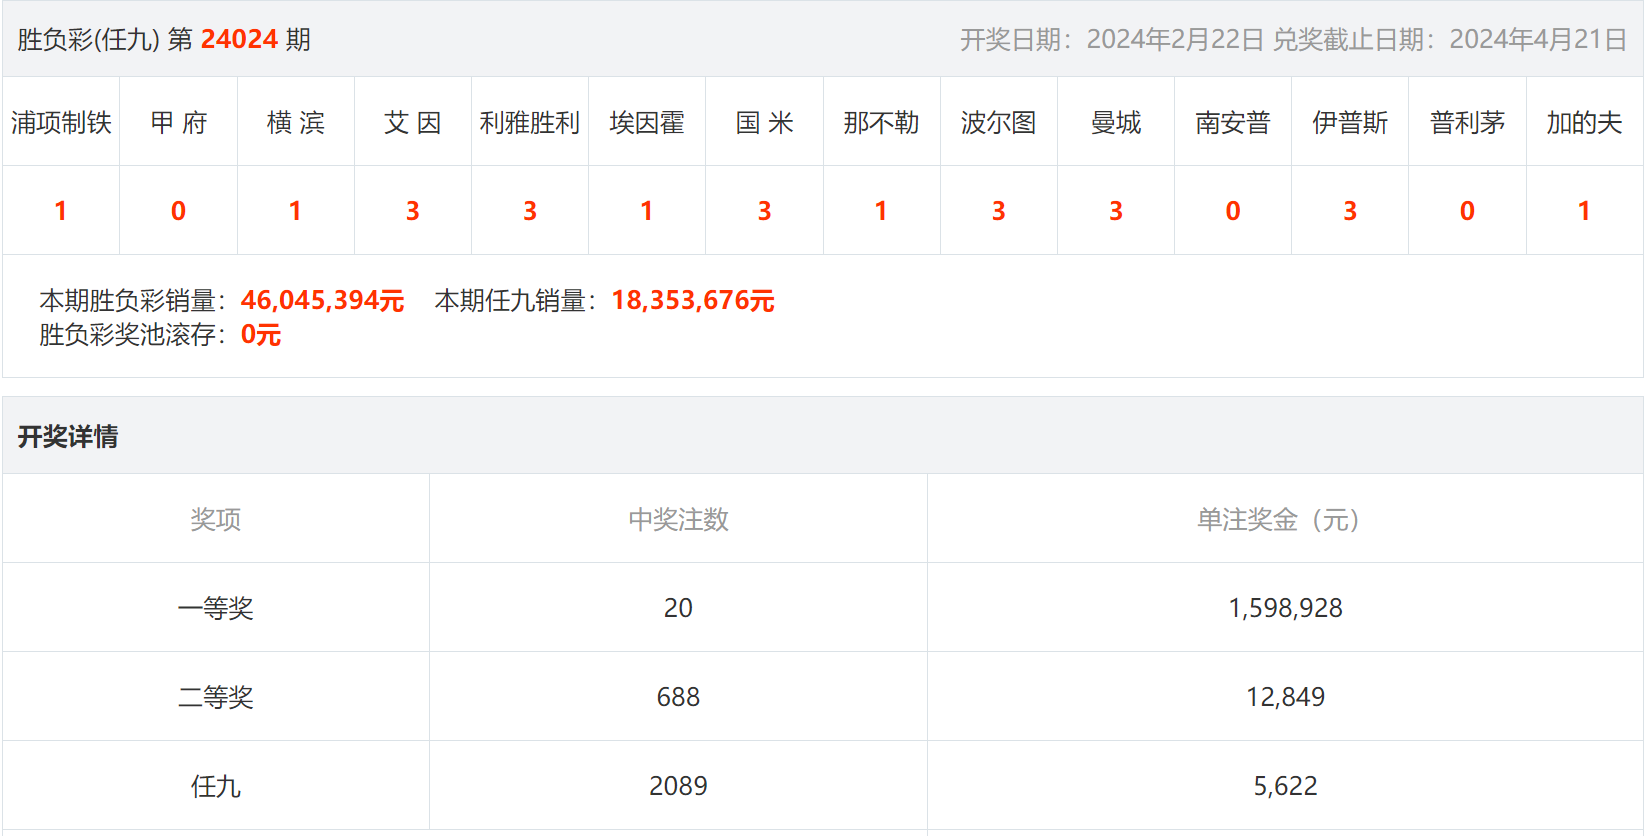Click team name 利雅胜利
The image size is (1647, 836).
(x=529, y=122)
